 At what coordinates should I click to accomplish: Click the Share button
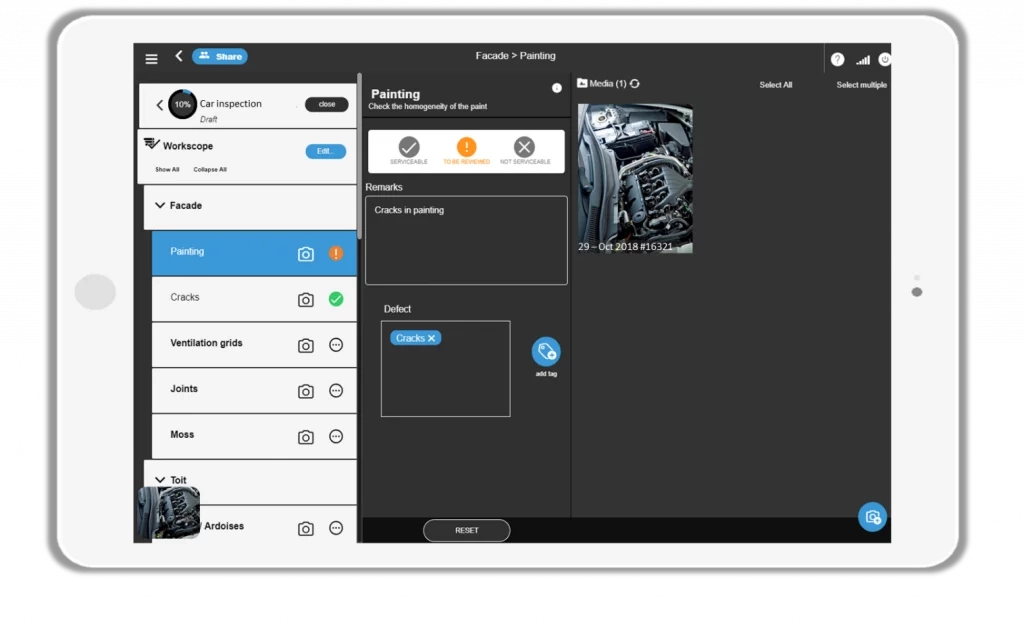click(x=220, y=57)
